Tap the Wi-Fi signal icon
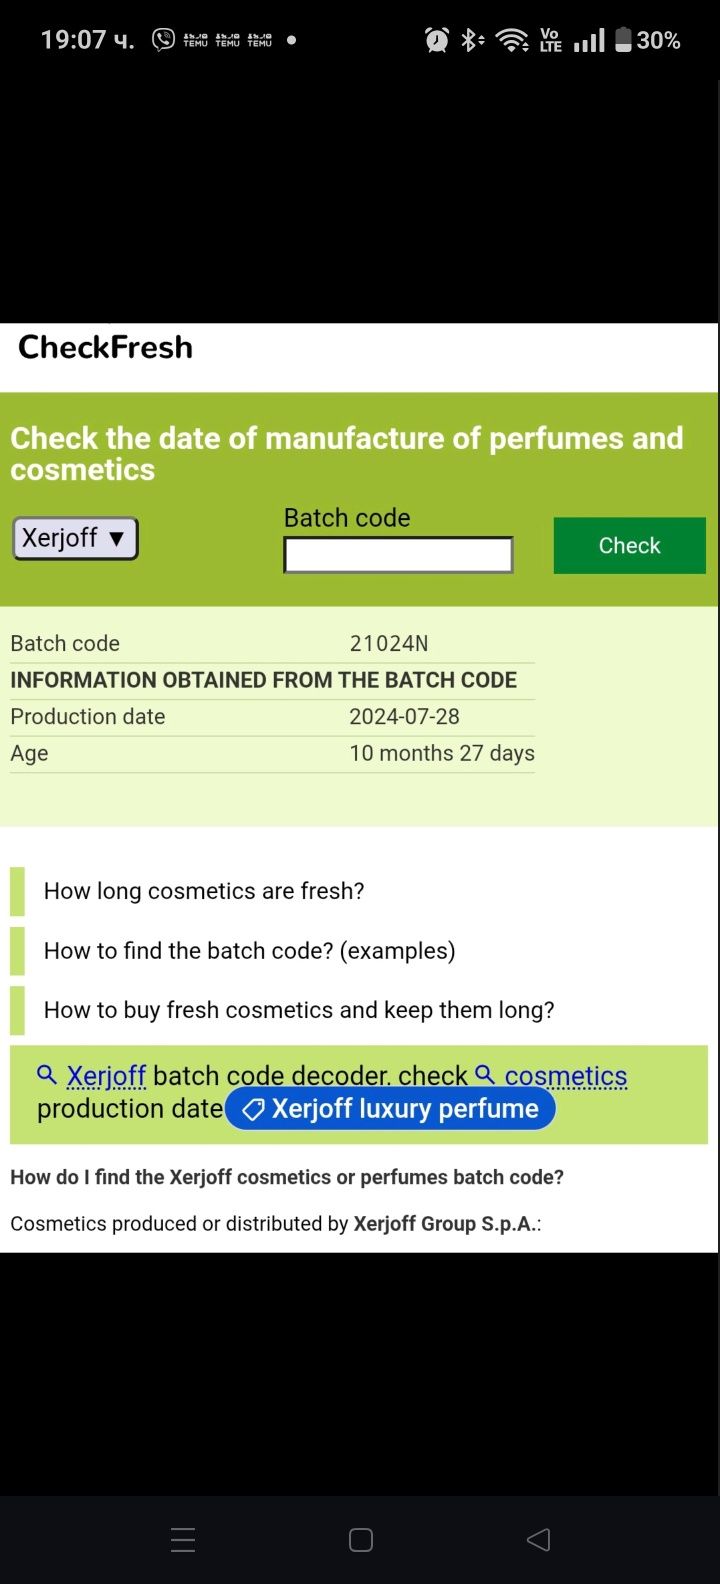This screenshot has height=1584, width=720. click(x=513, y=40)
